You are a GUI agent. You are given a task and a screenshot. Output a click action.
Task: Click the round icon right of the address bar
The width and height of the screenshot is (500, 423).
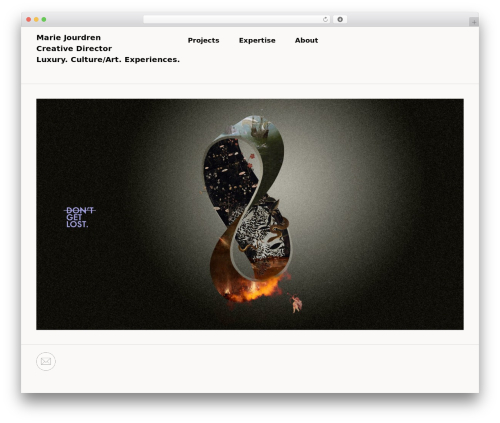[x=340, y=19]
